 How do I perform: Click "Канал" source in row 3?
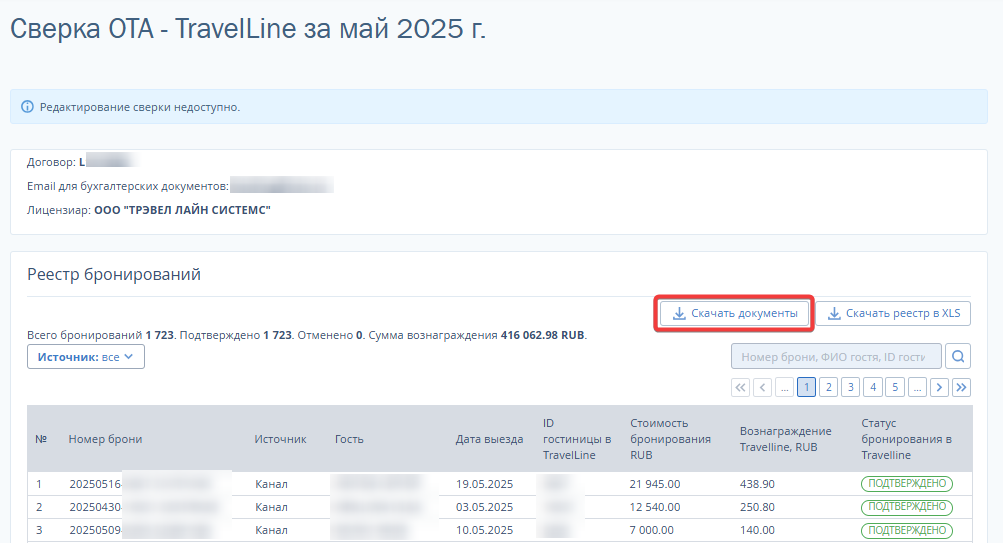click(271, 530)
